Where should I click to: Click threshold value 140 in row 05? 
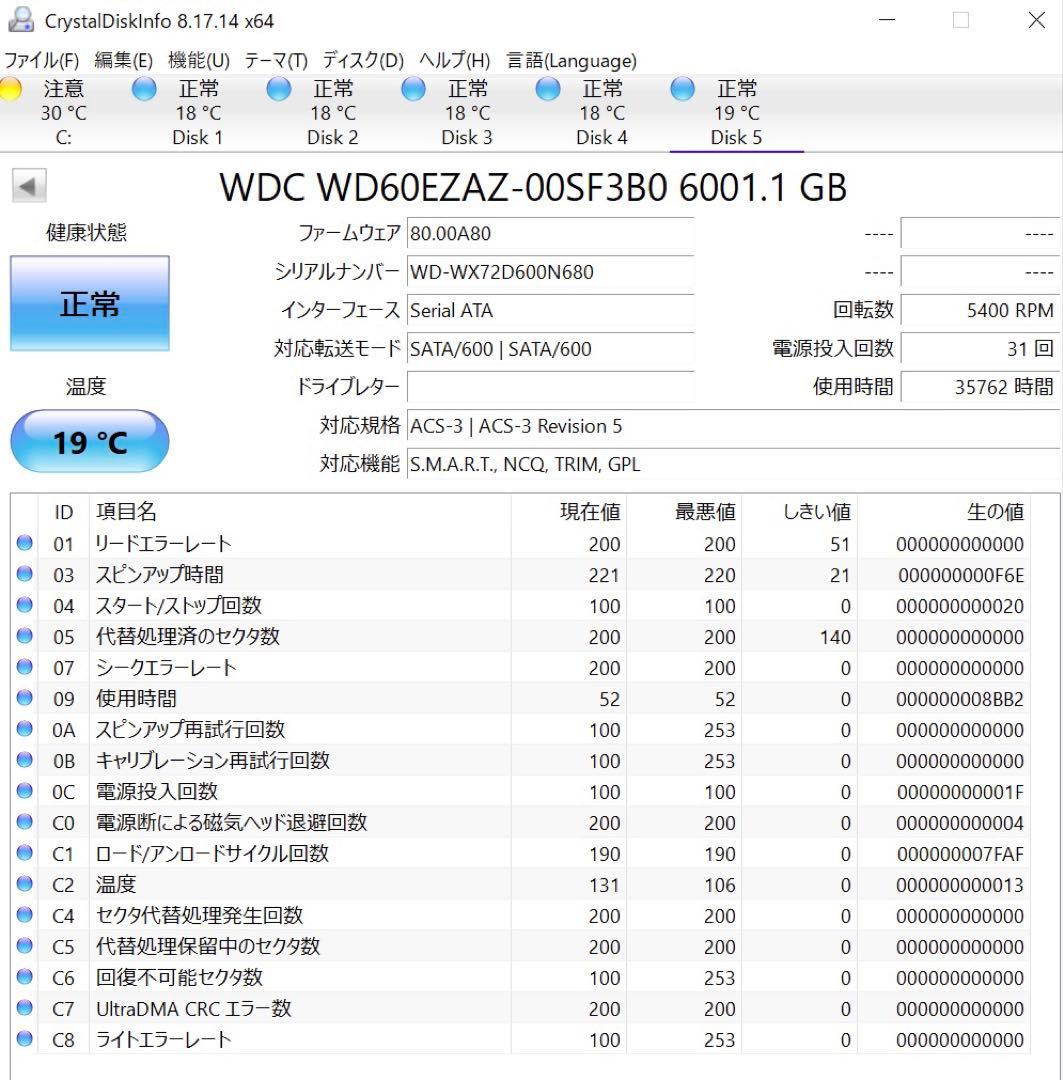(835, 637)
